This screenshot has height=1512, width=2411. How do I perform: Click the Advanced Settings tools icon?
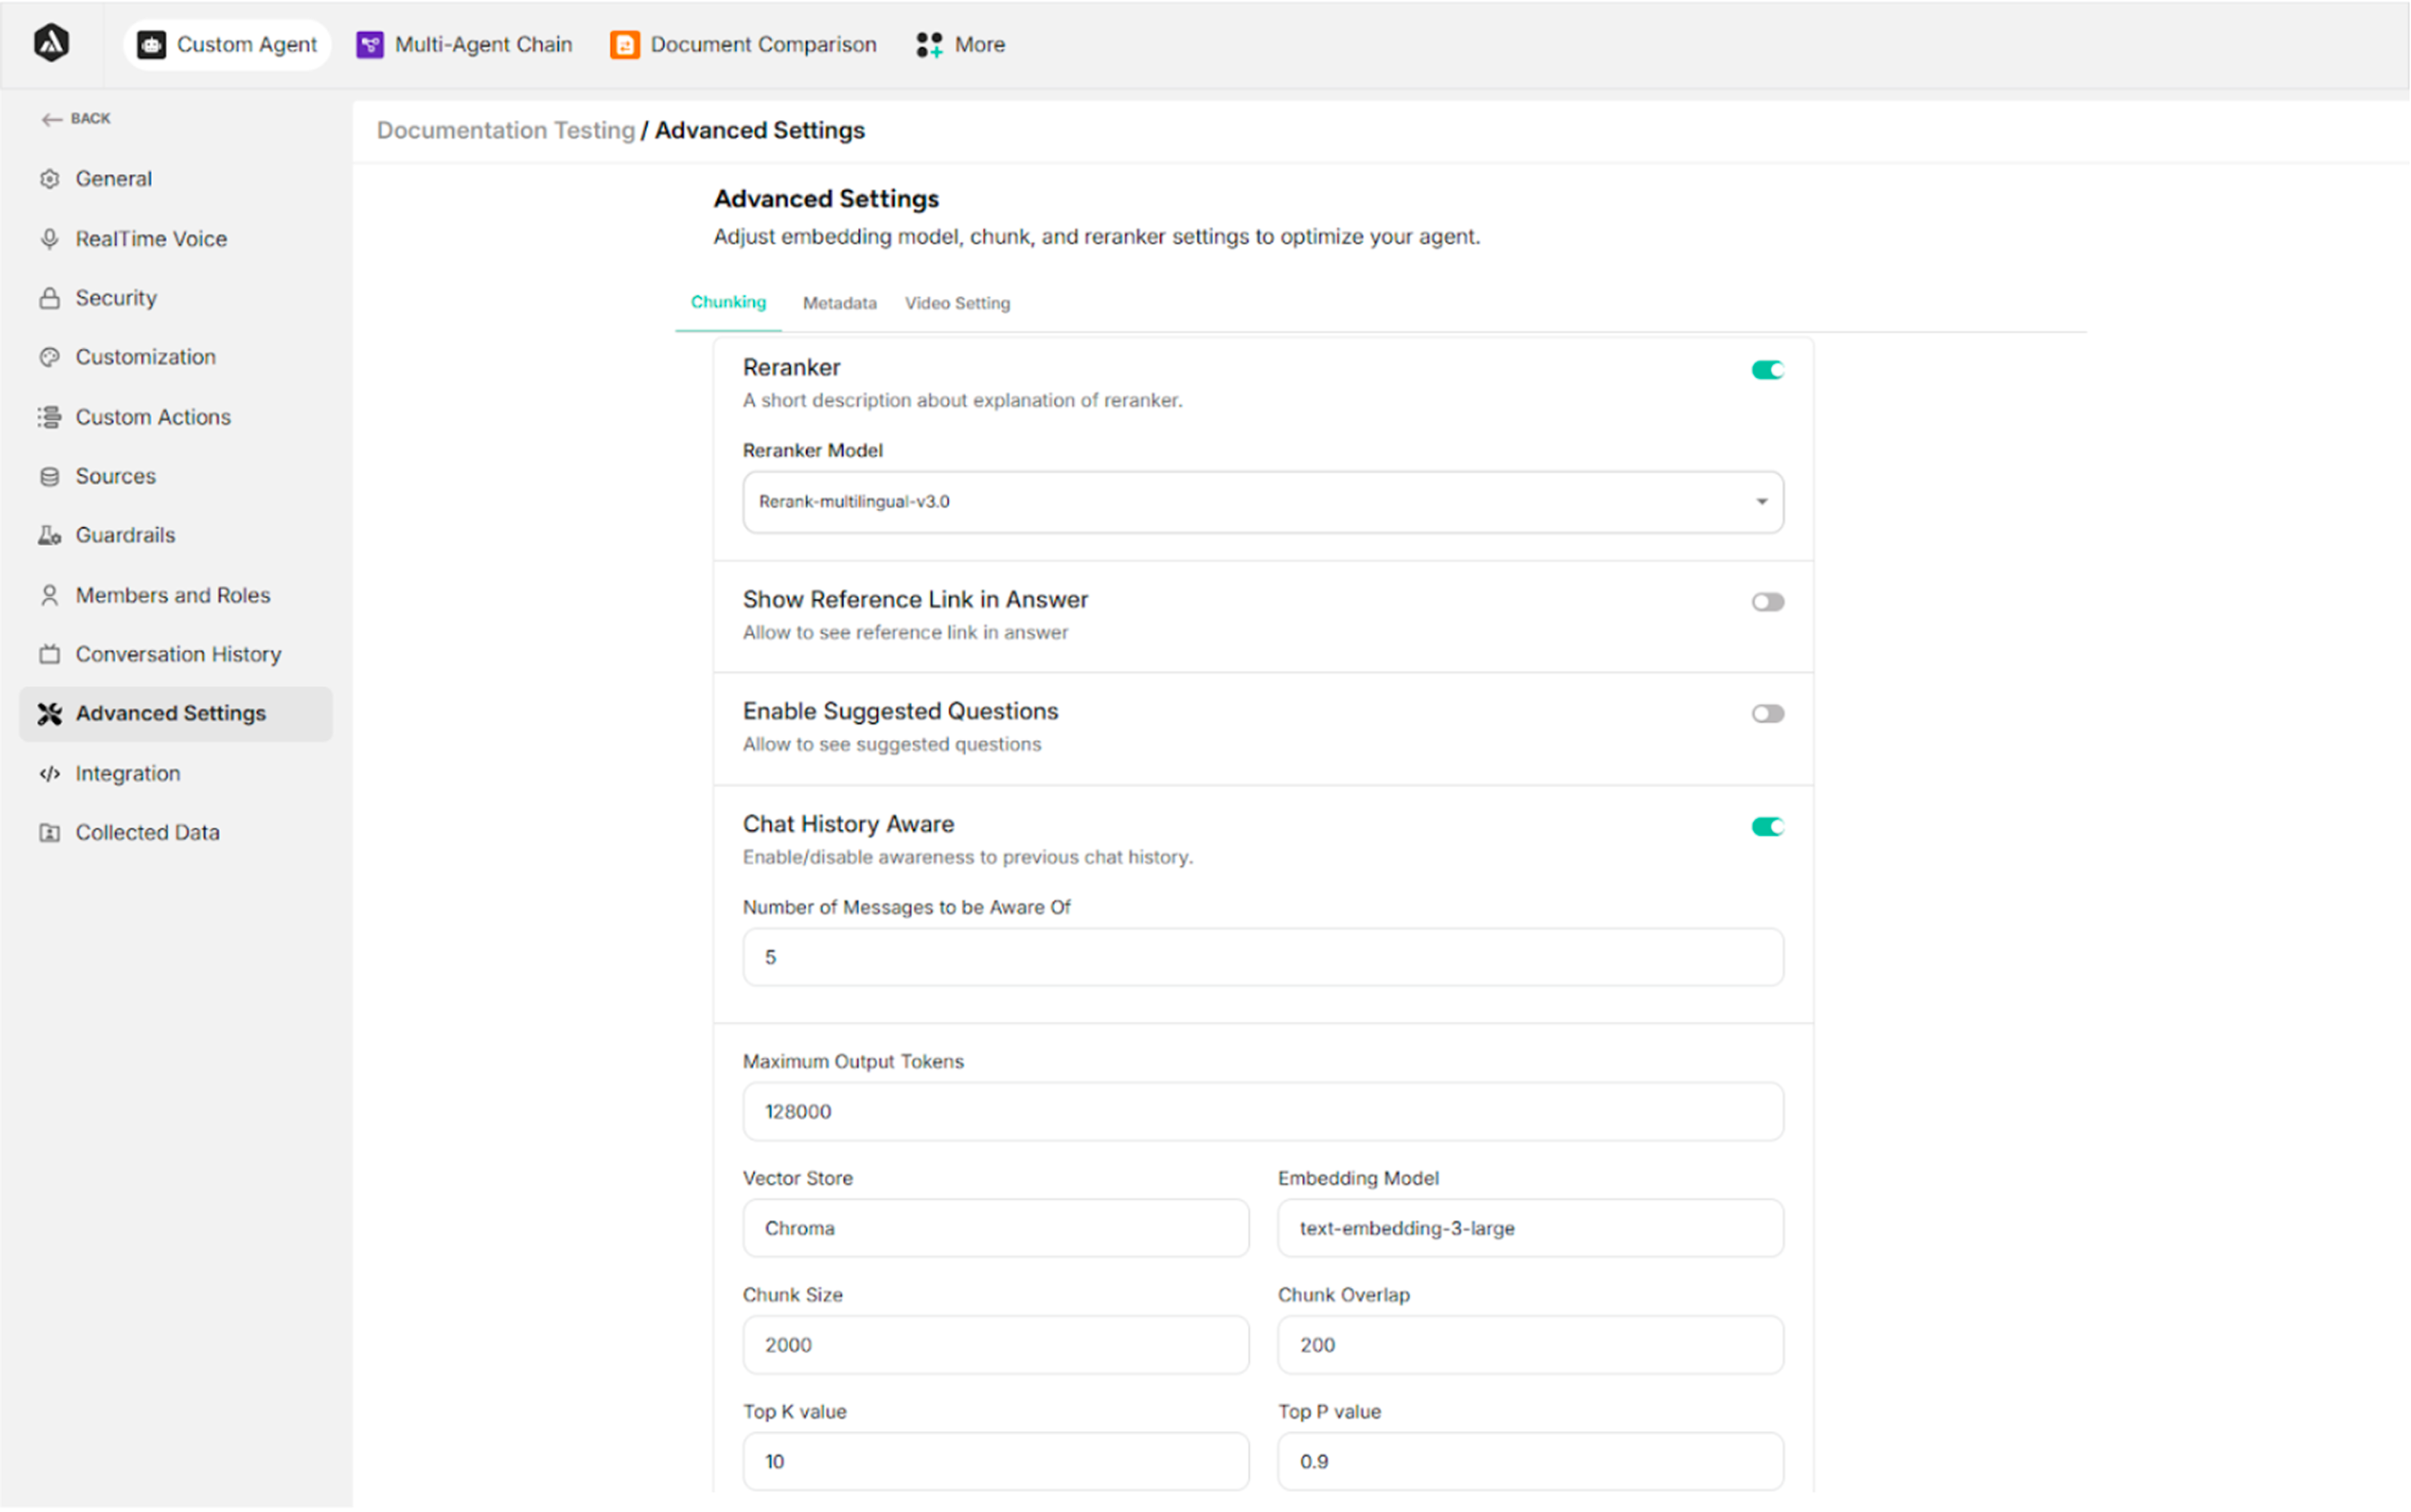49,714
